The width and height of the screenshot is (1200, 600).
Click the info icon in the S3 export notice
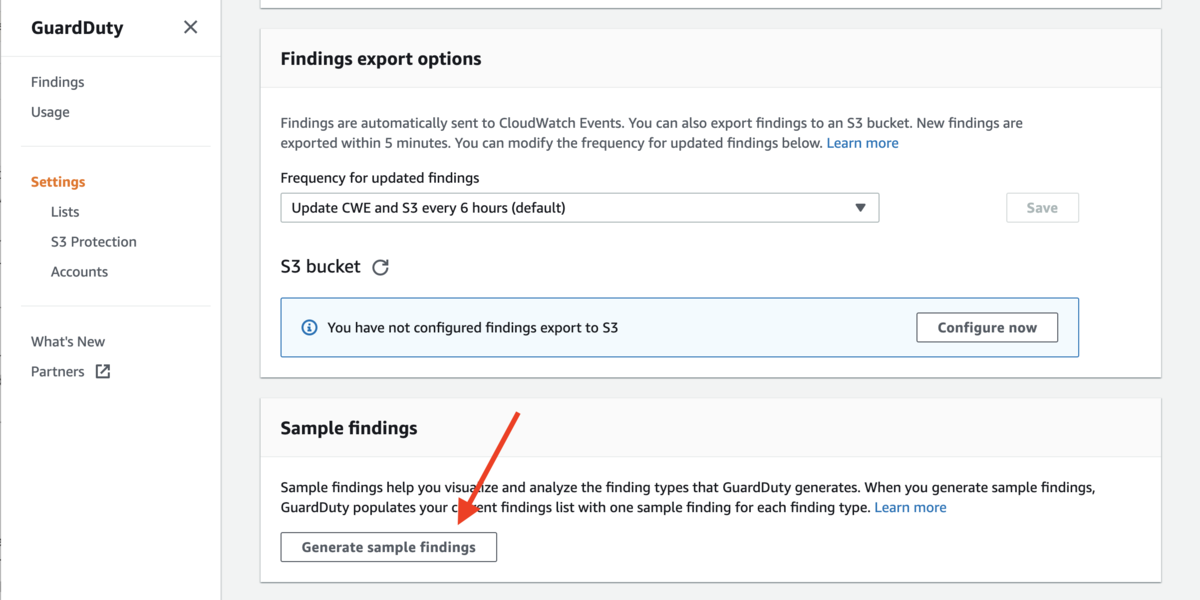[309, 327]
